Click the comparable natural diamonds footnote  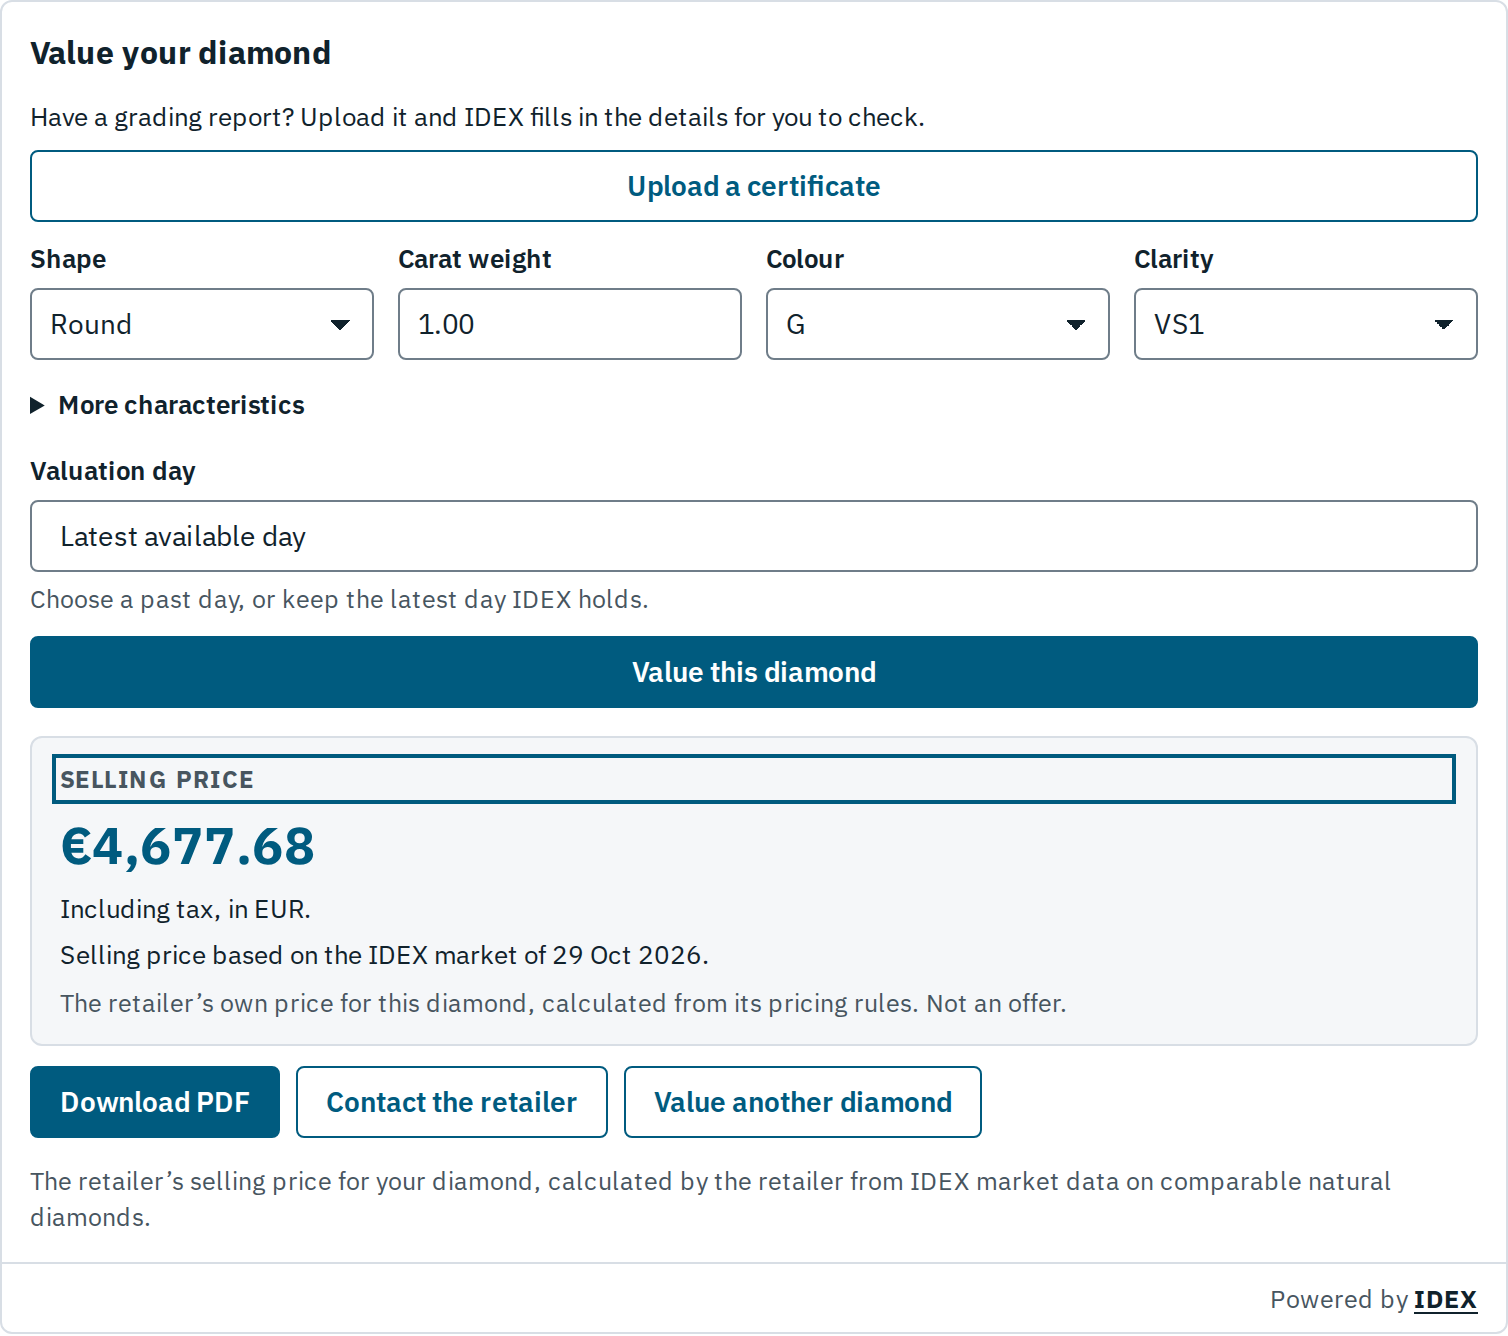tap(710, 1199)
